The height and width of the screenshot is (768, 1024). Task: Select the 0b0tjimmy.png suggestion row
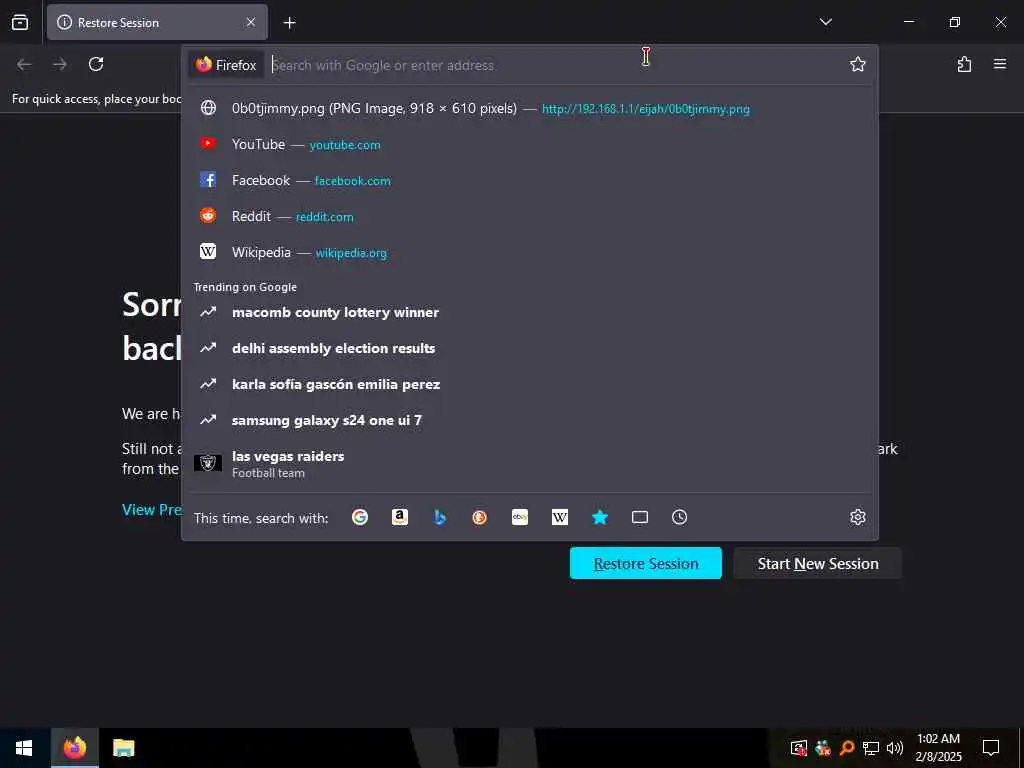530,108
